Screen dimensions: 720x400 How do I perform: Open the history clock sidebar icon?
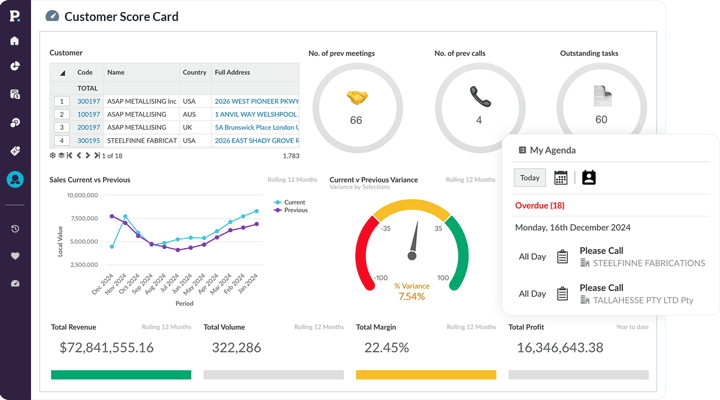coord(15,229)
